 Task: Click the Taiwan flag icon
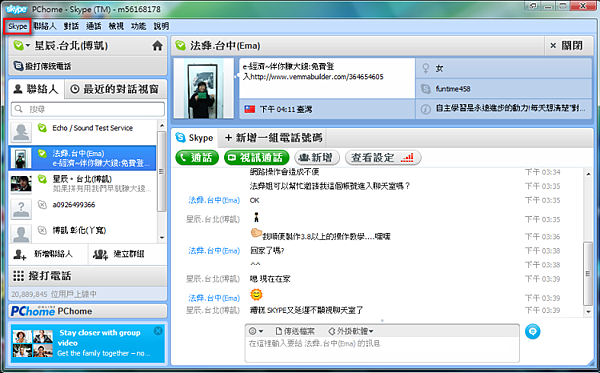pos(250,109)
